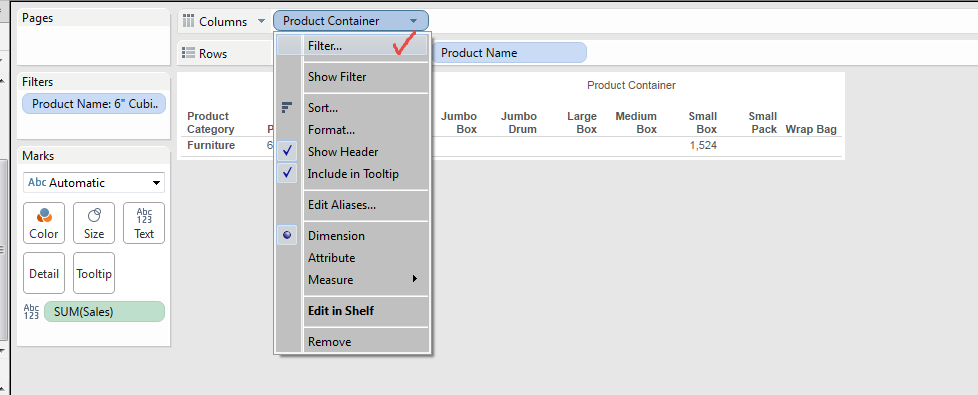
Task: Click the Detail marks button
Action: pos(44,273)
